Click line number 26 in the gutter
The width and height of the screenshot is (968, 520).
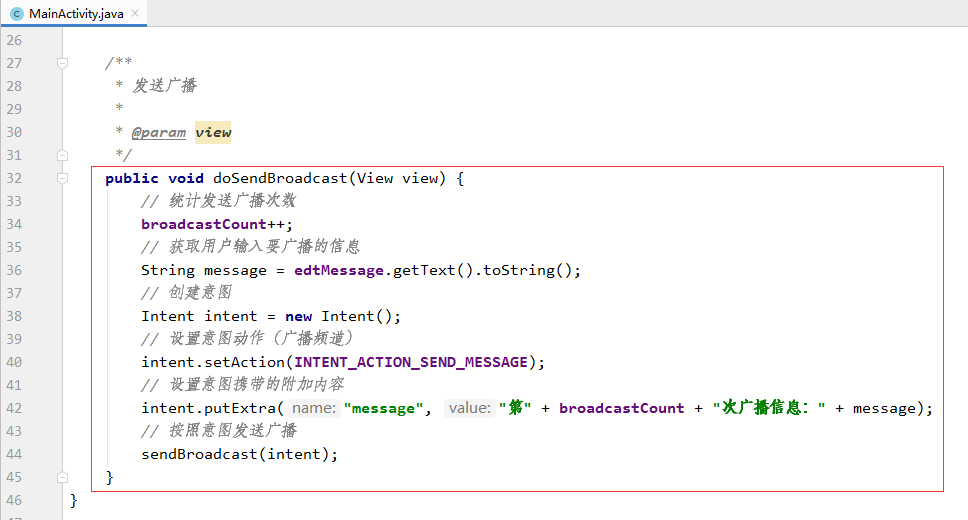coord(14,40)
